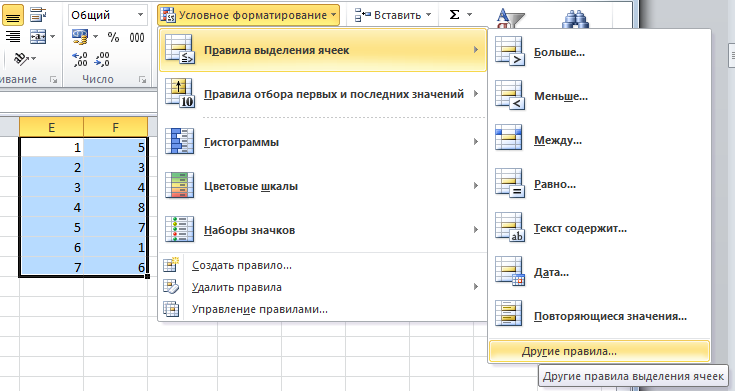Expand arrow for Удалить правила

(x=476, y=286)
